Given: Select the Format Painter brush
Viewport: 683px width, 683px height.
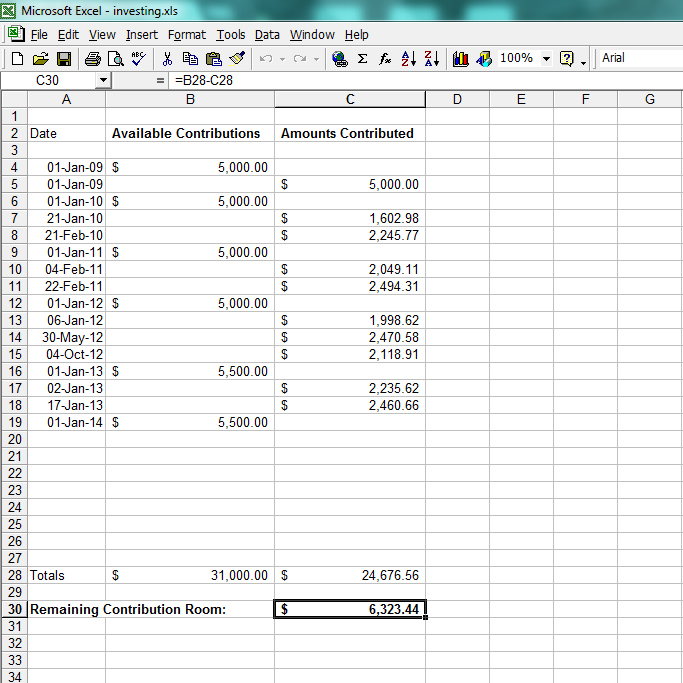Looking at the screenshot, I should pos(237,58).
